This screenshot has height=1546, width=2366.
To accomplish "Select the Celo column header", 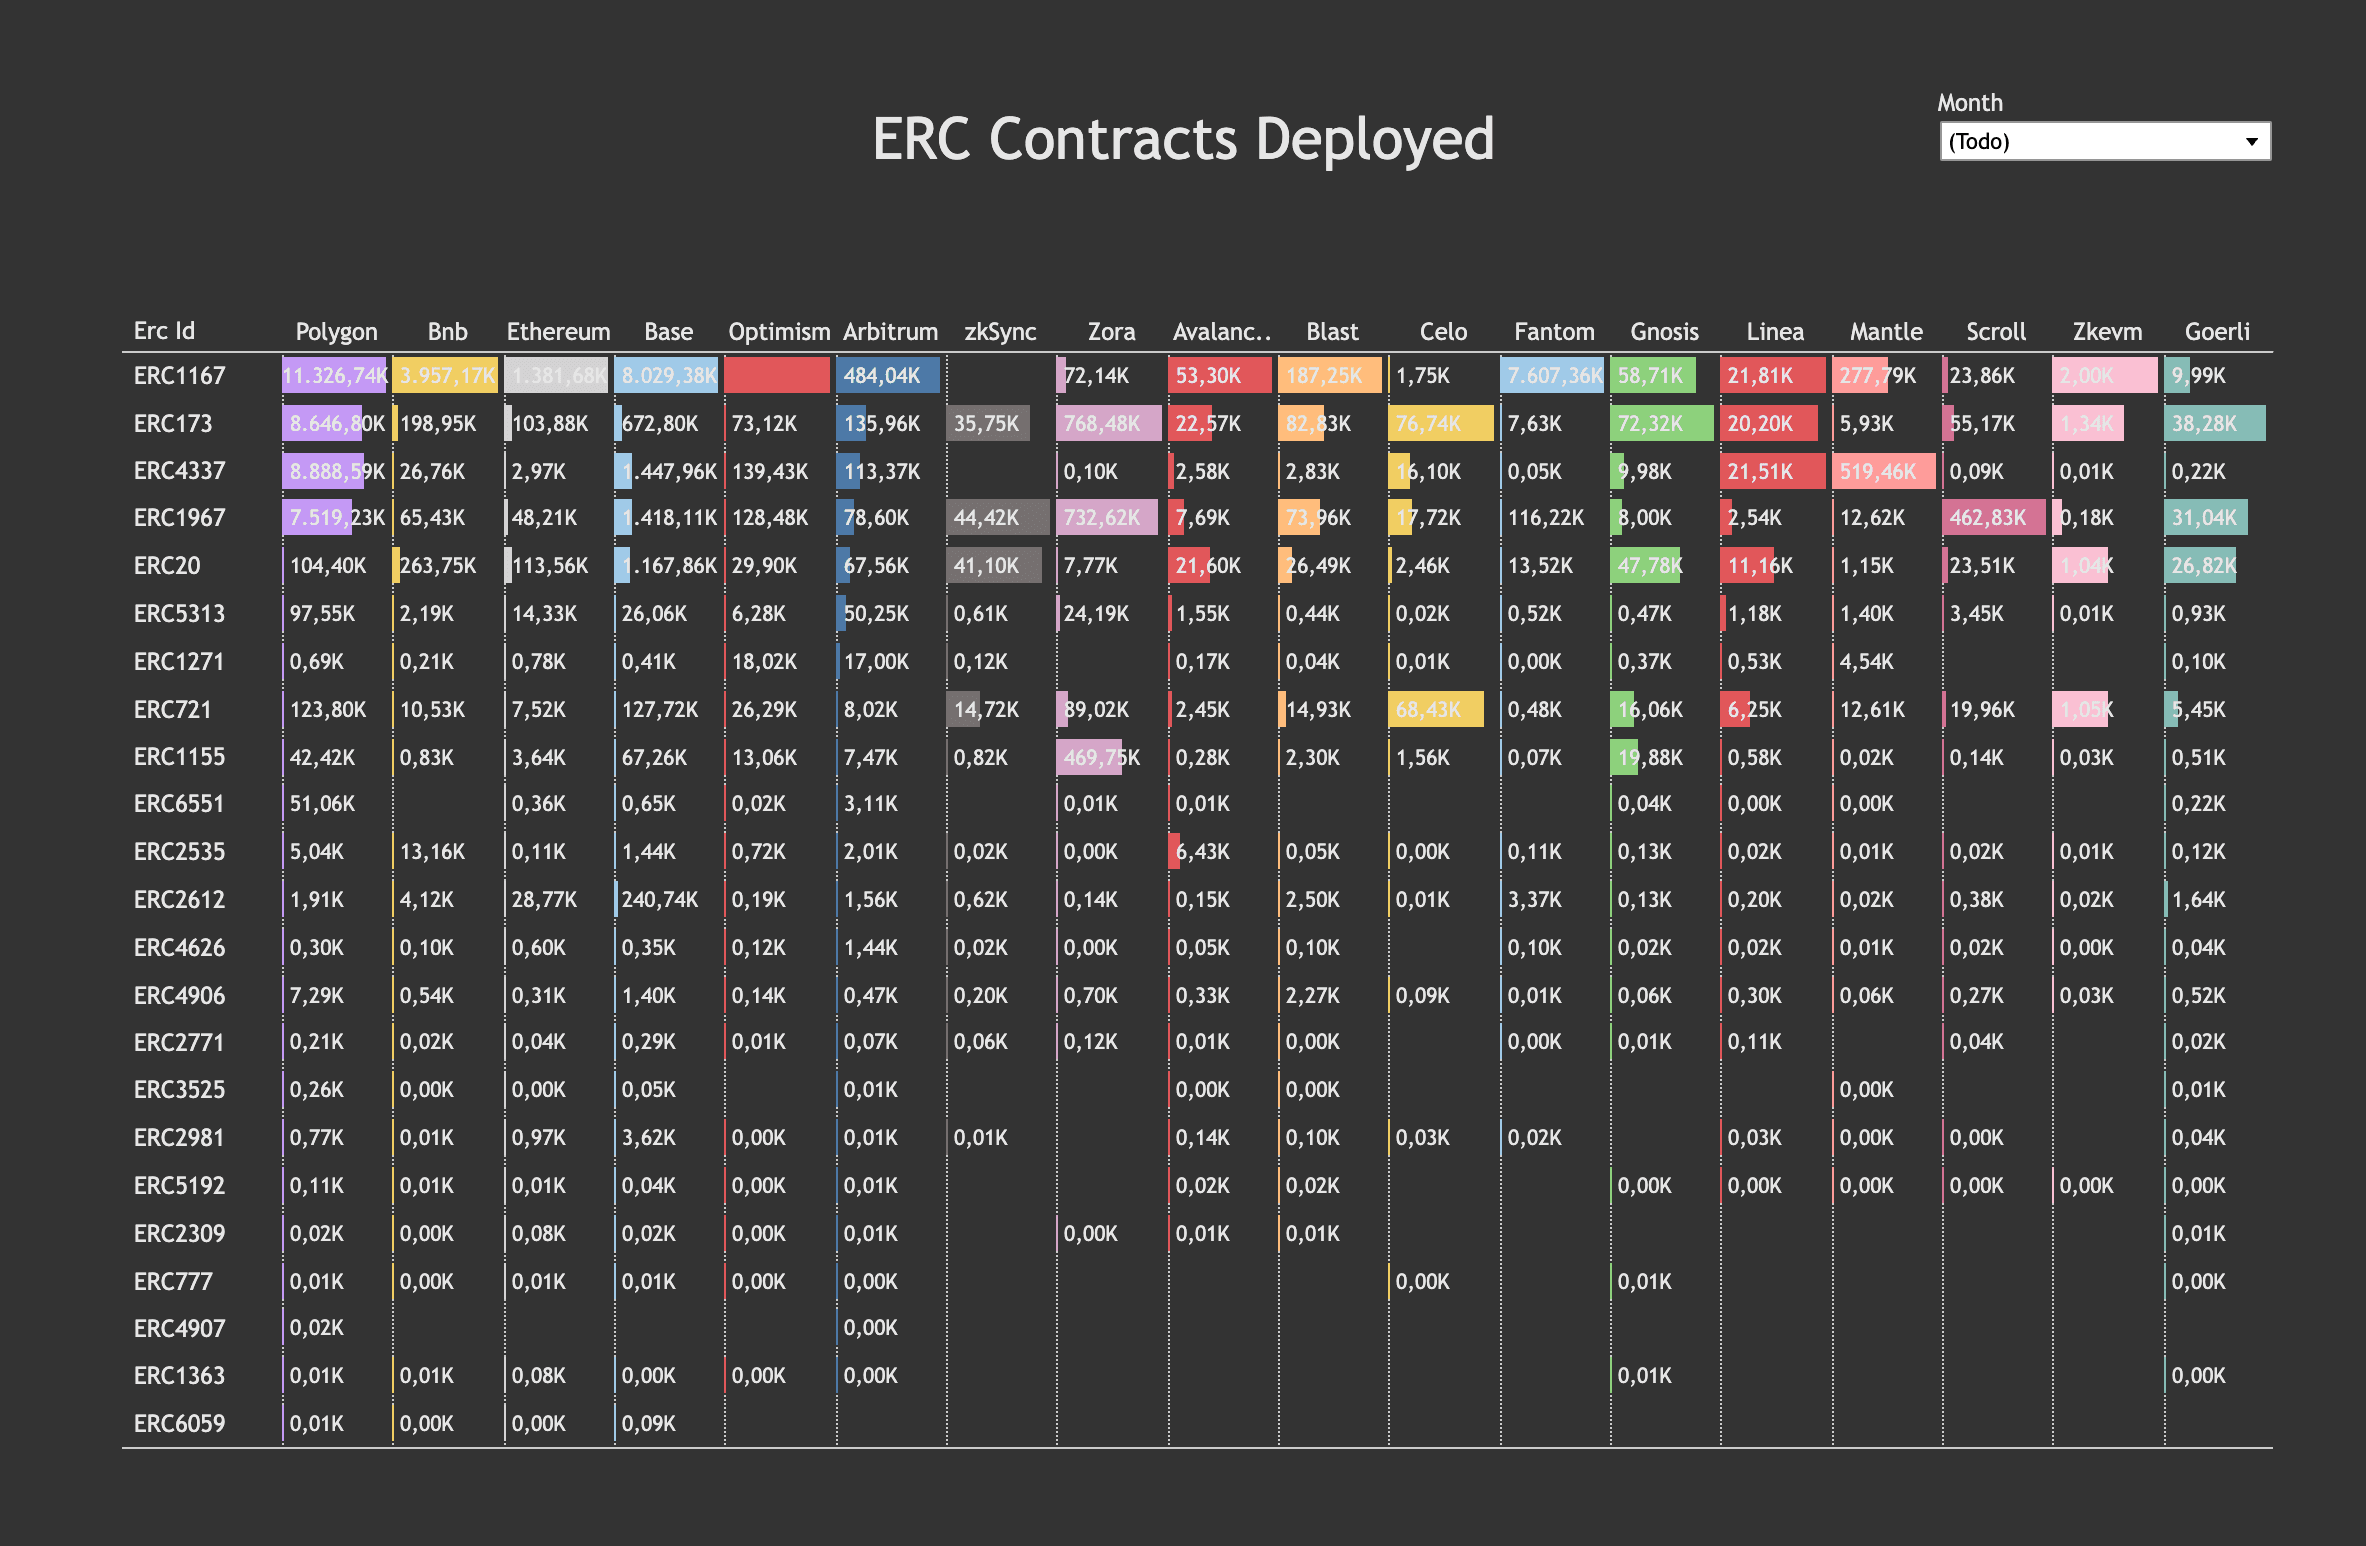I will [1443, 332].
